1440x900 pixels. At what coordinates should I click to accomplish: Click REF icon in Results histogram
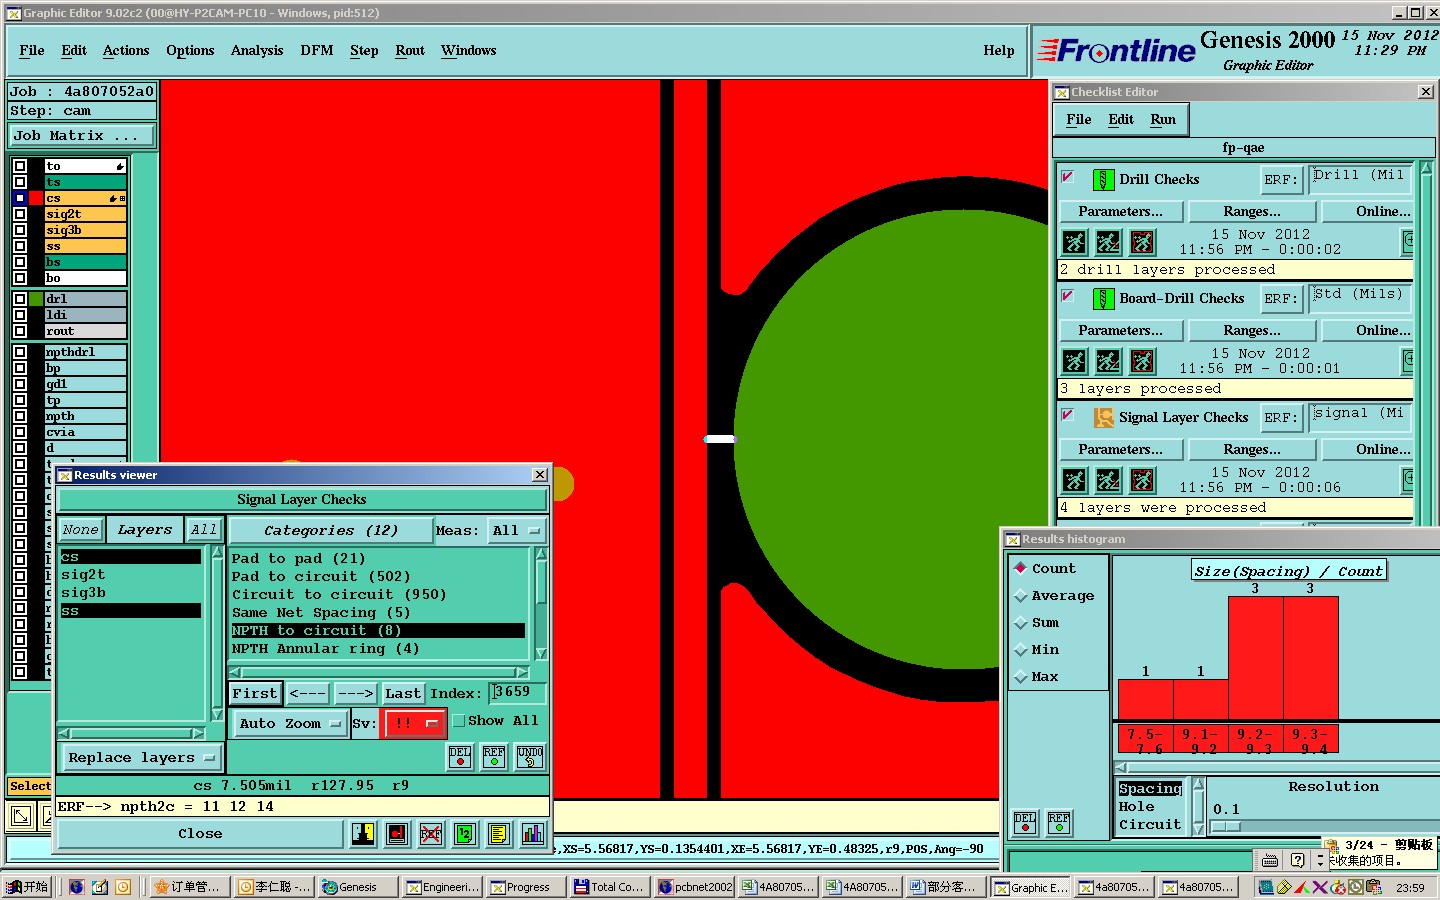(x=1059, y=823)
